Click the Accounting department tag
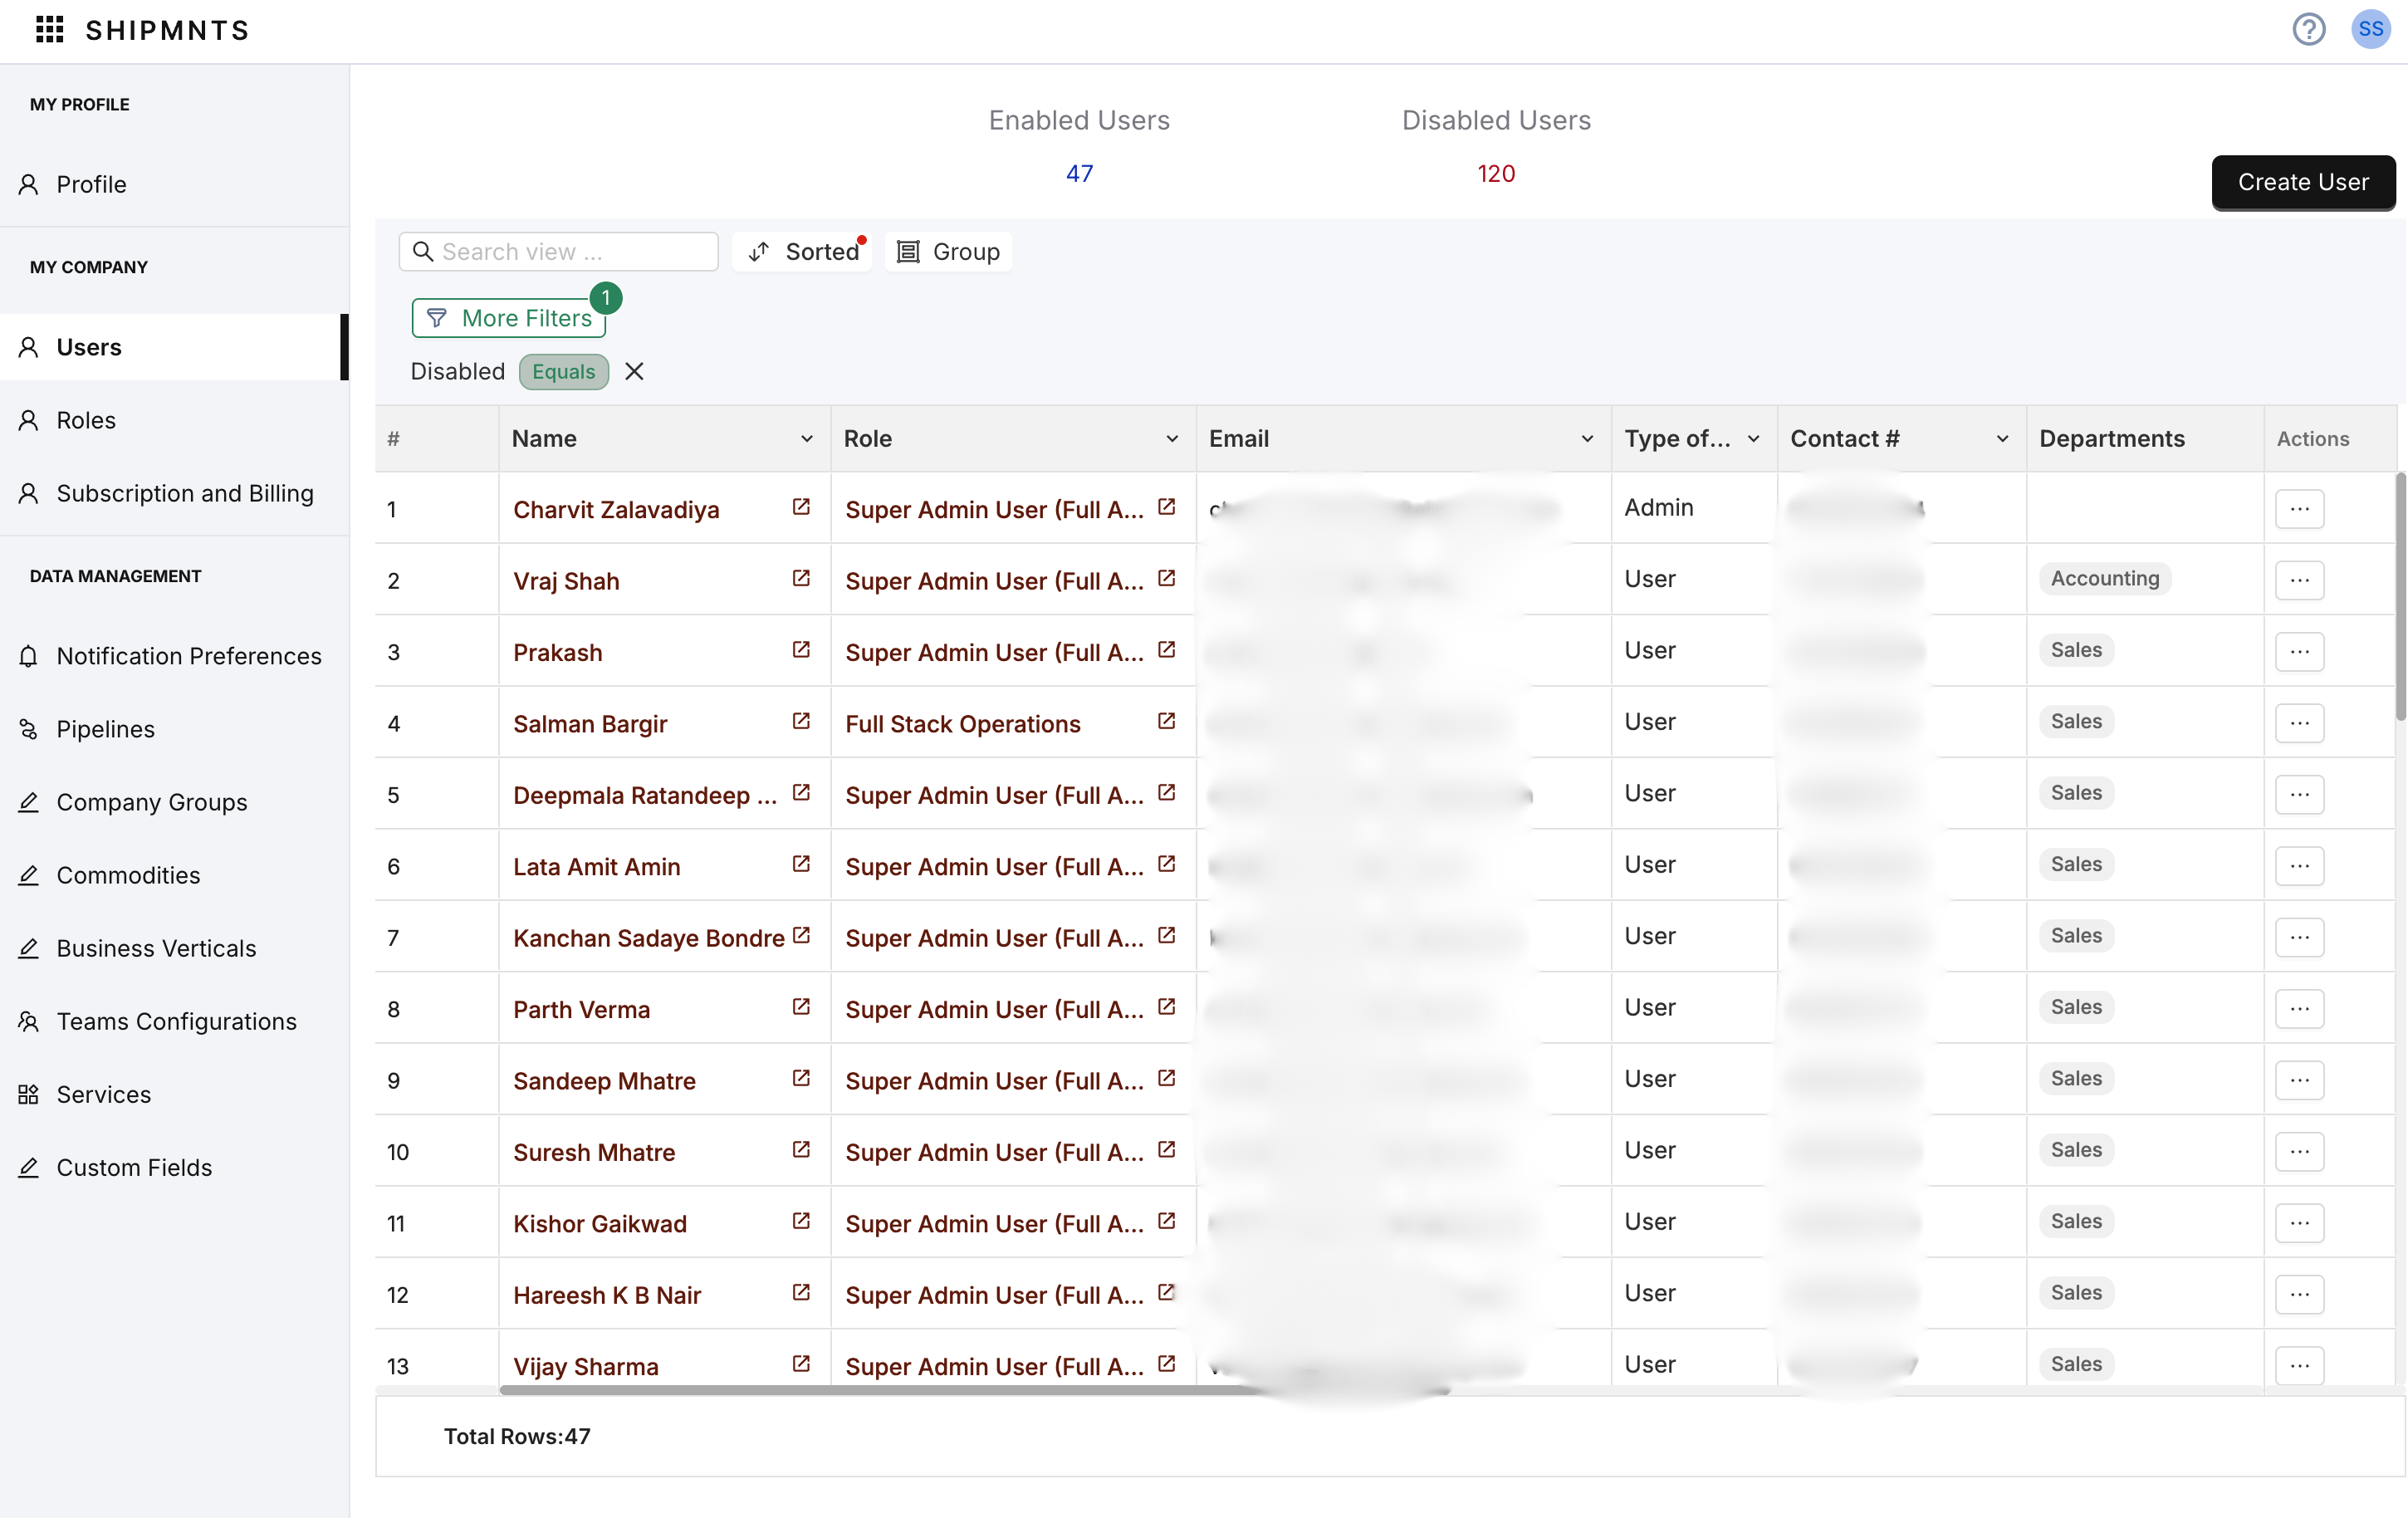2408x1518 pixels. coord(2105,578)
